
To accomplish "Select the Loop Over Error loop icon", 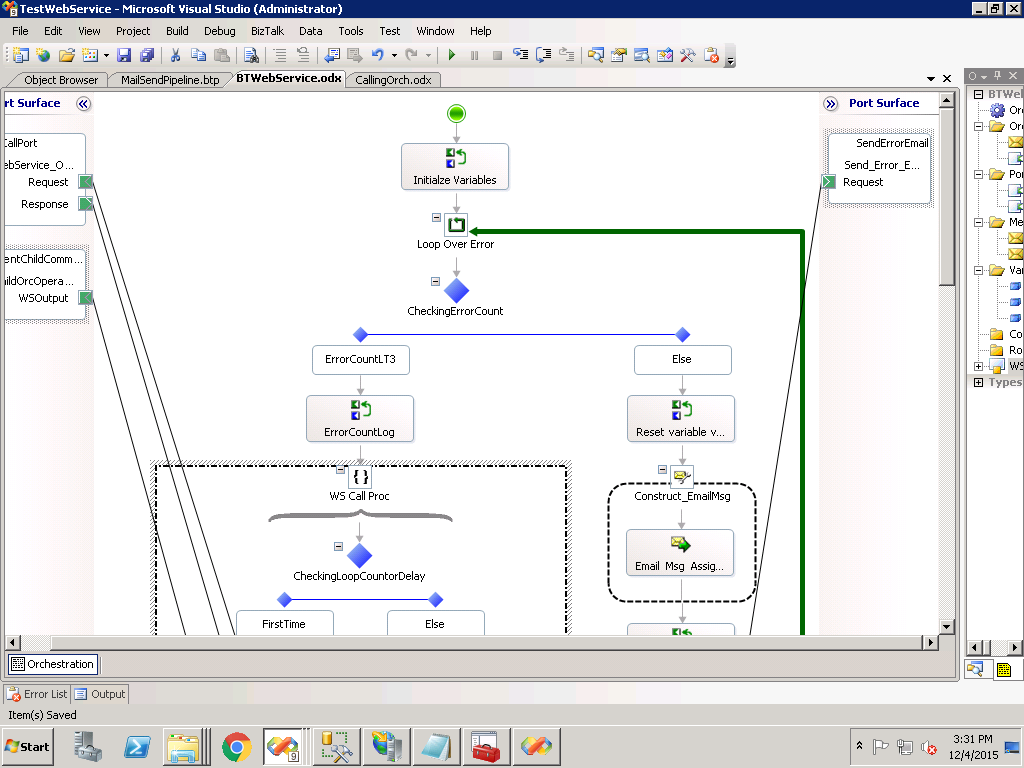I will pos(456,225).
